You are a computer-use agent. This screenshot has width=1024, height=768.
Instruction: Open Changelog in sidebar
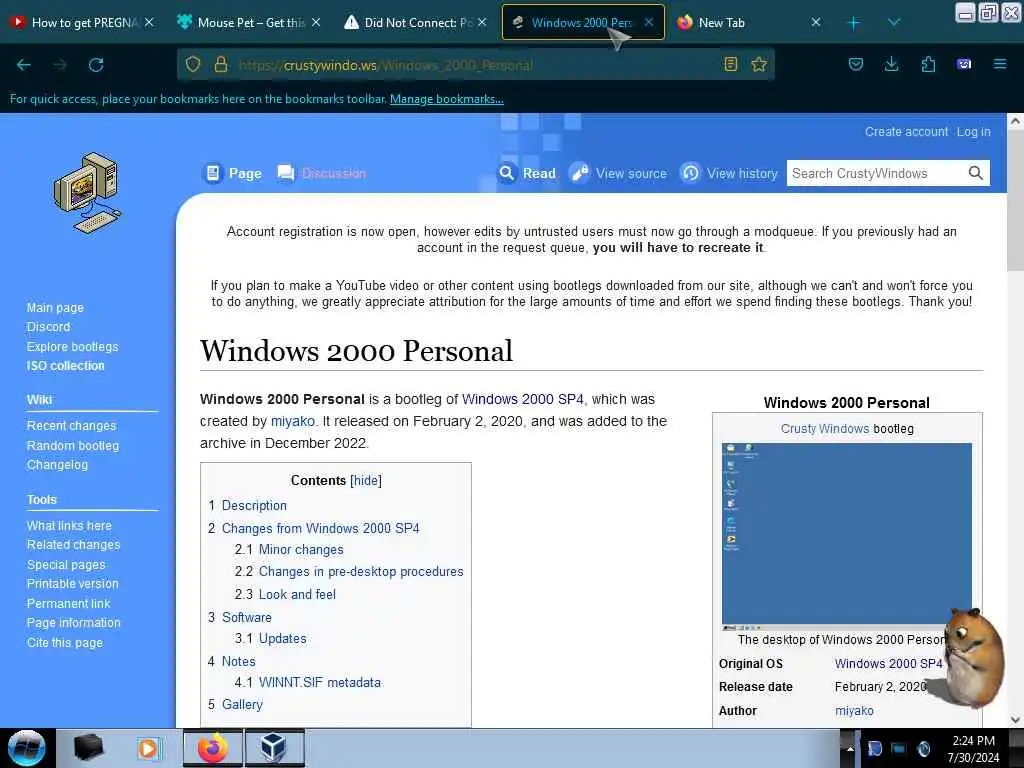pyautogui.click(x=57, y=465)
